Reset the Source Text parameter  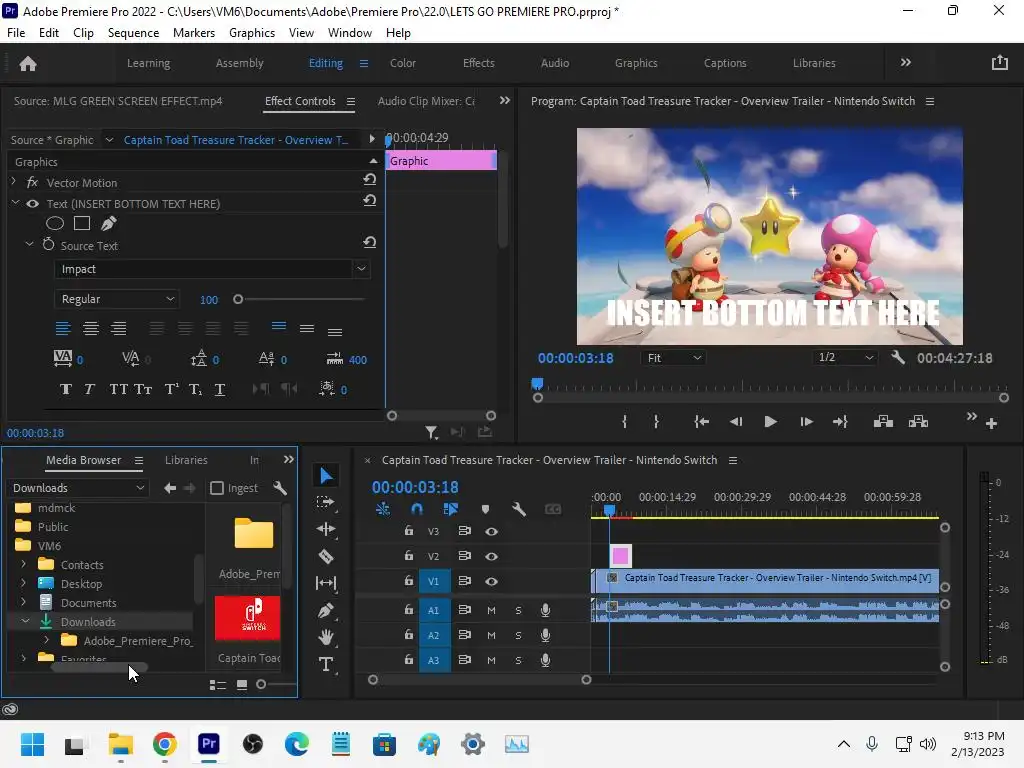(370, 242)
